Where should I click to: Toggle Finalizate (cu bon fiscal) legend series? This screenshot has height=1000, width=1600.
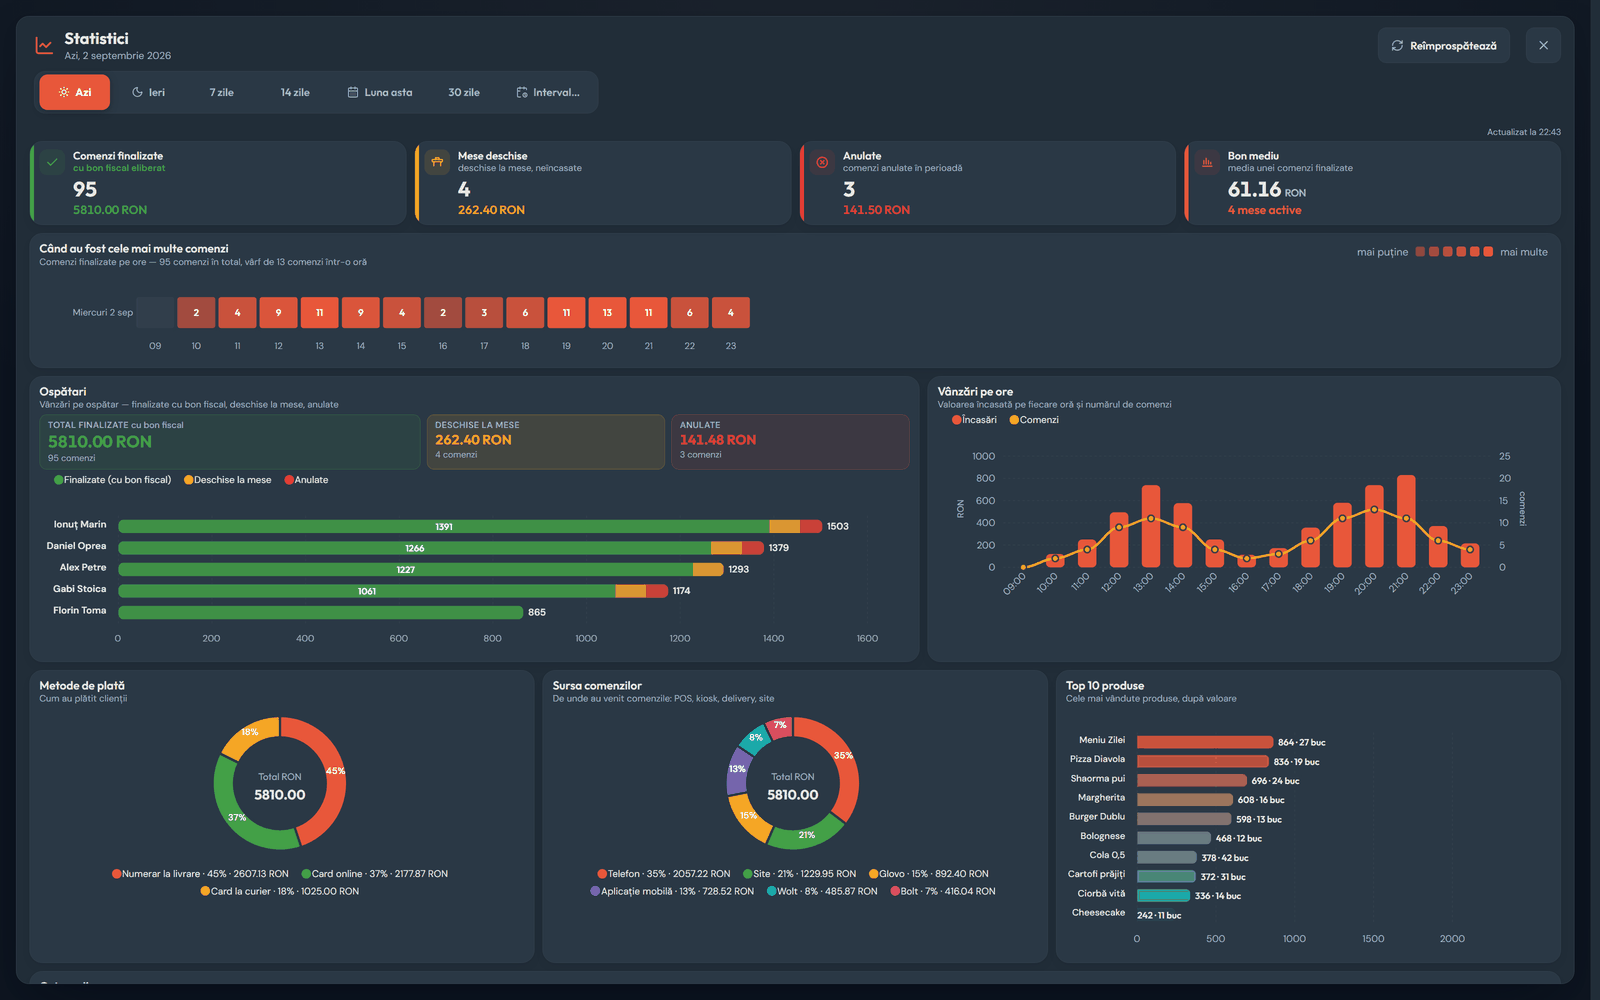point(113,480)
